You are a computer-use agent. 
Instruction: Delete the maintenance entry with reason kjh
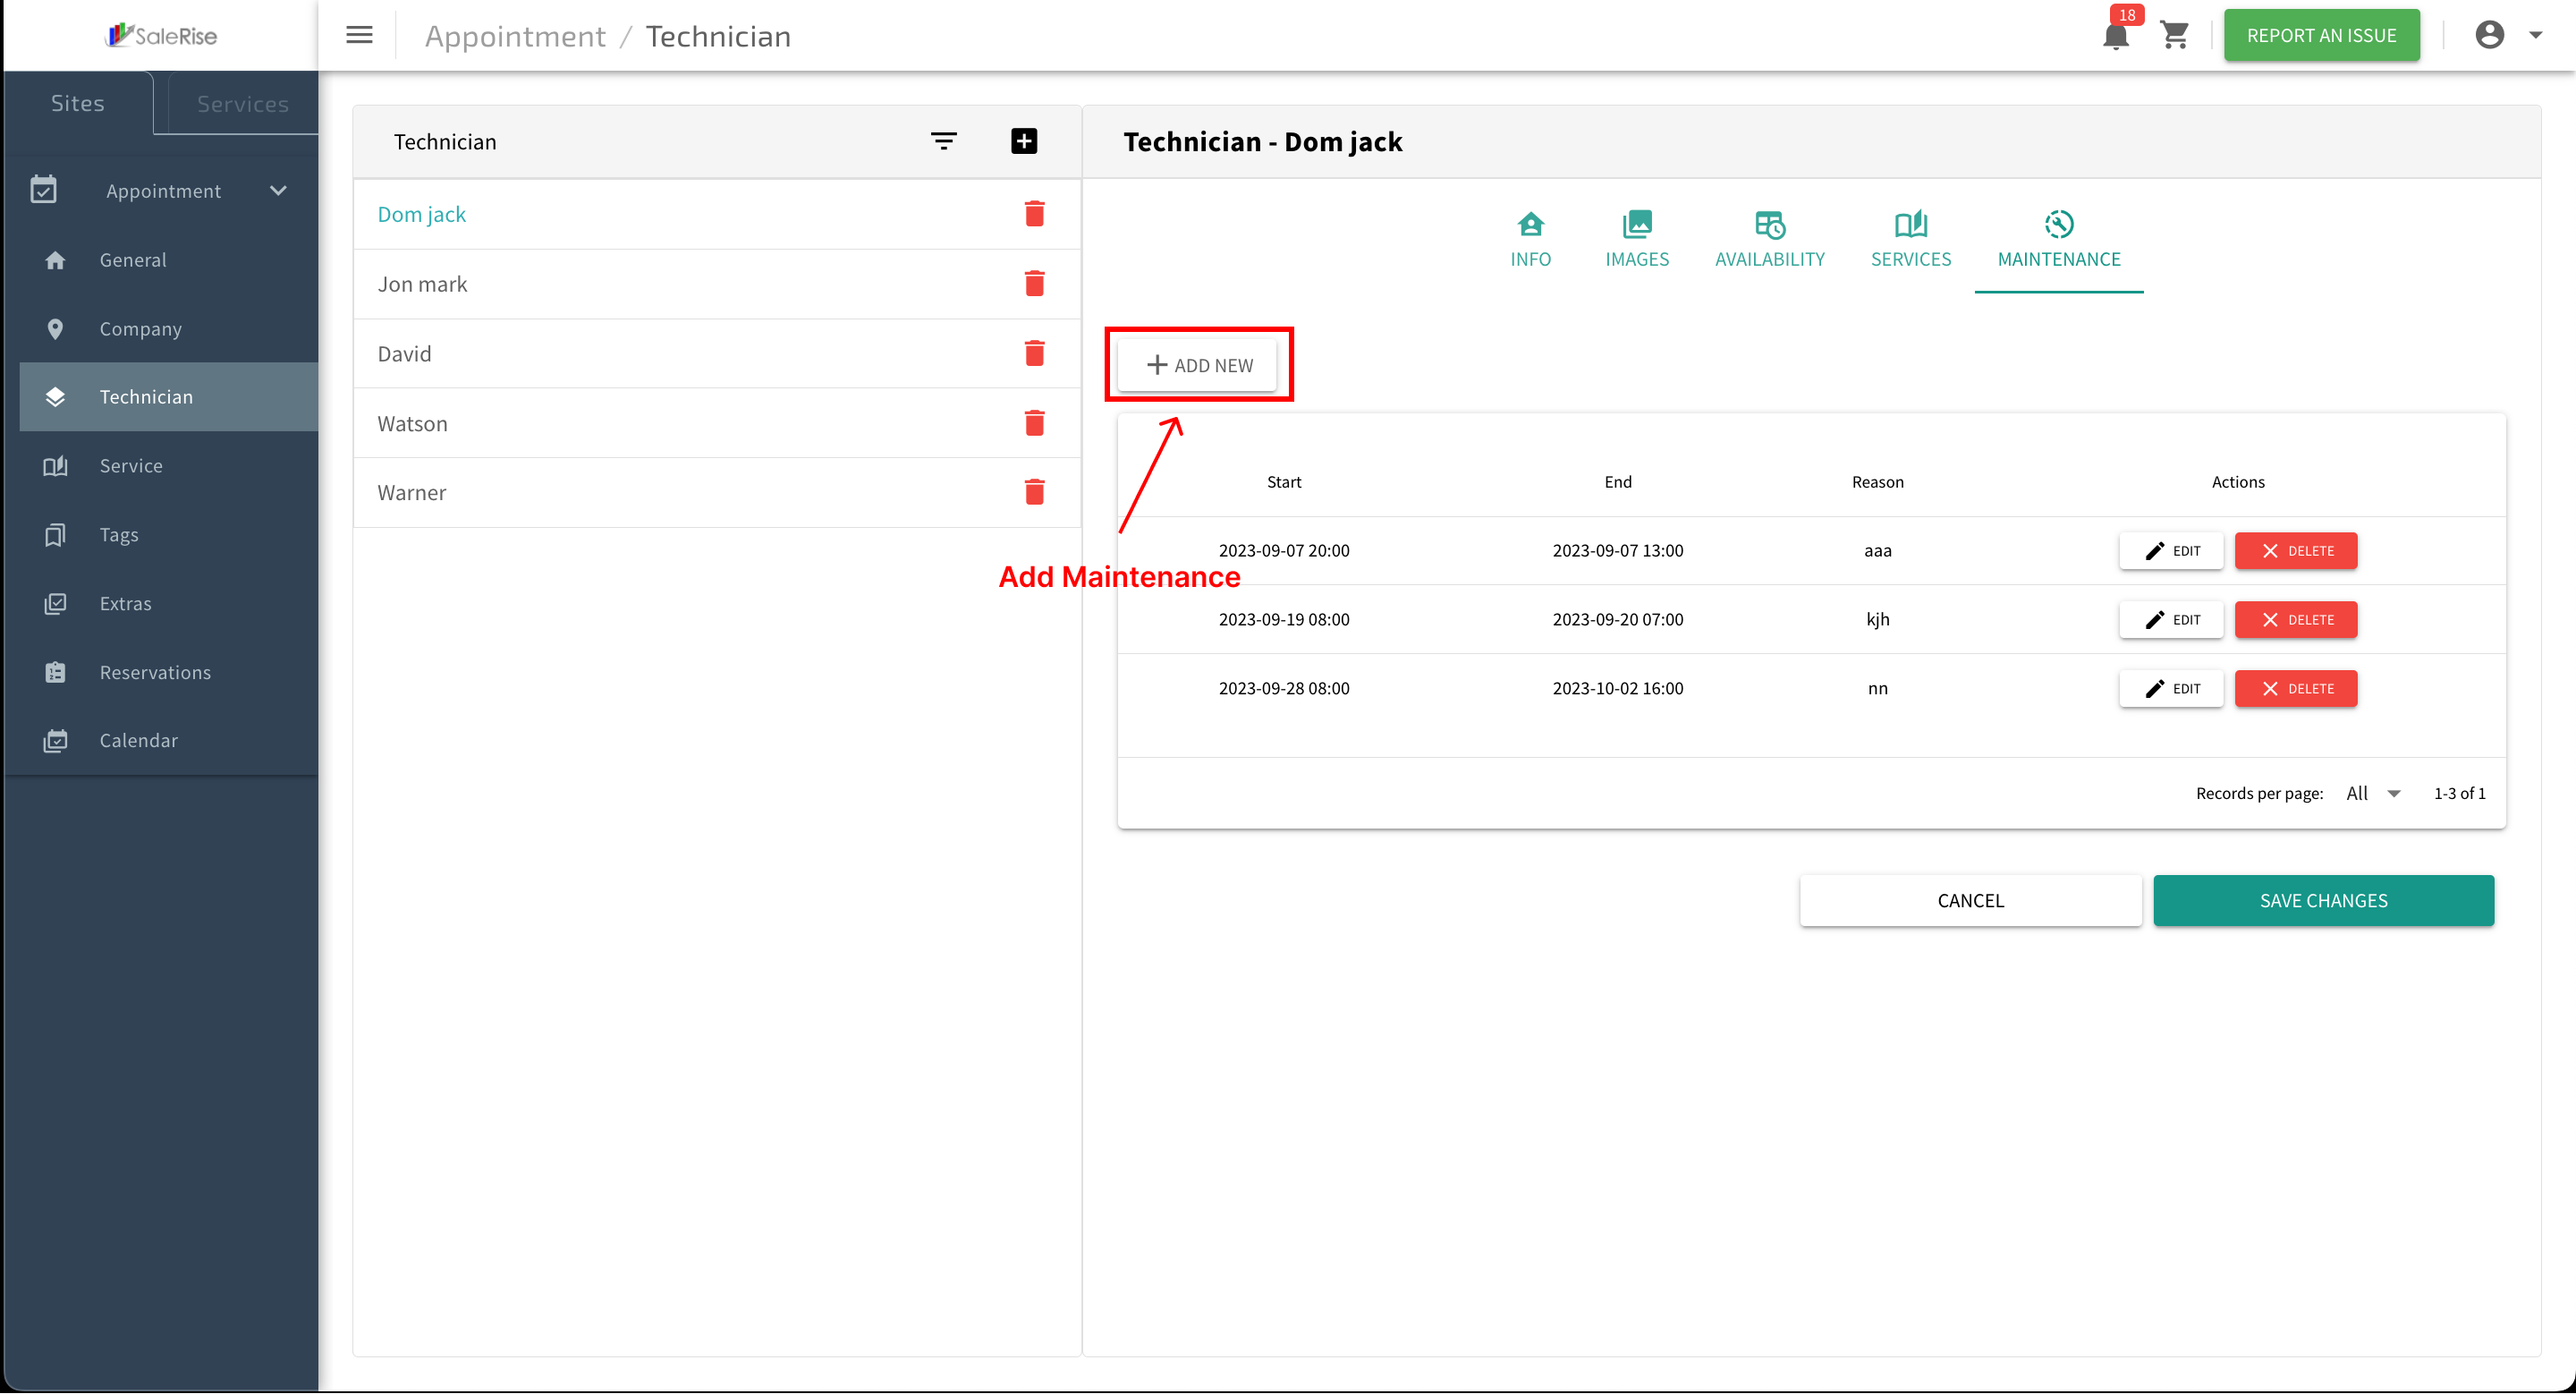point(2296,620)
